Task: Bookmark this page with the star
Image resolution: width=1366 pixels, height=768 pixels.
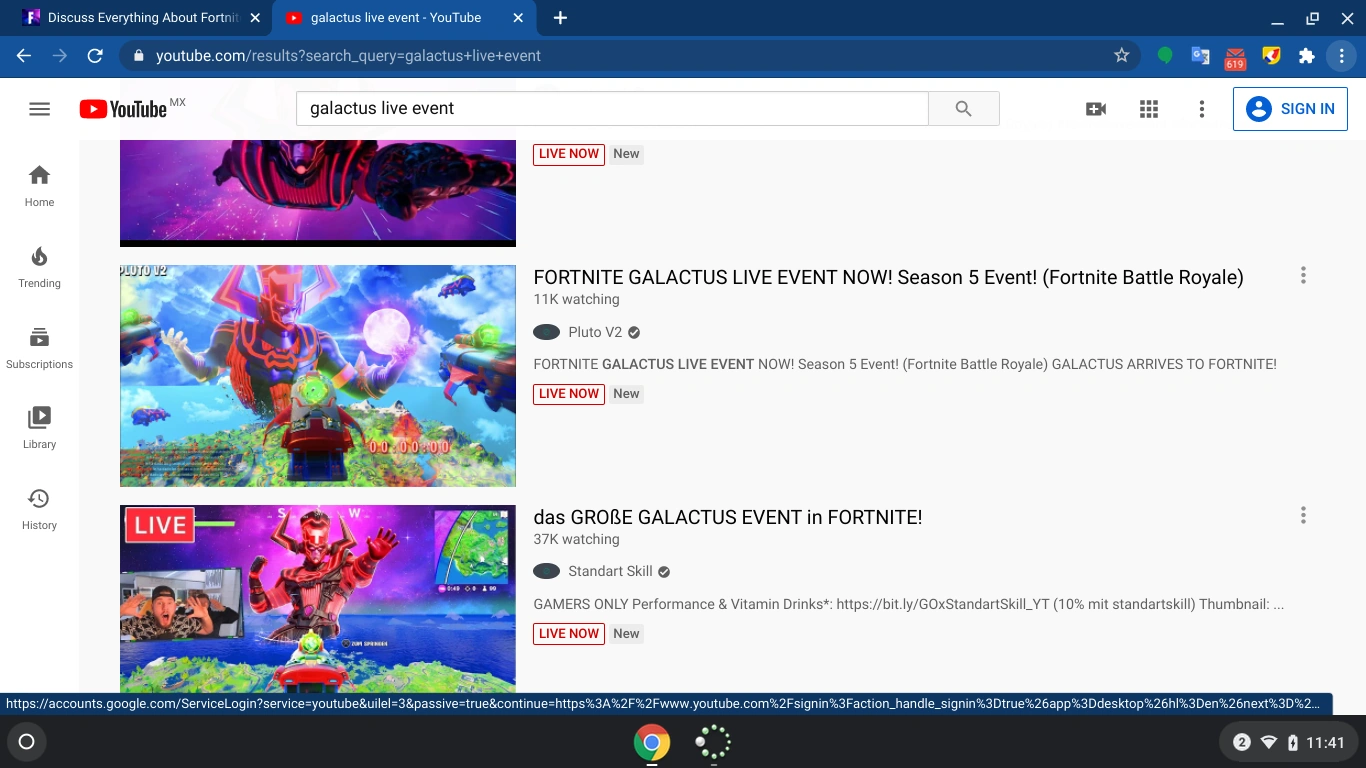Action: (1121, 56)
